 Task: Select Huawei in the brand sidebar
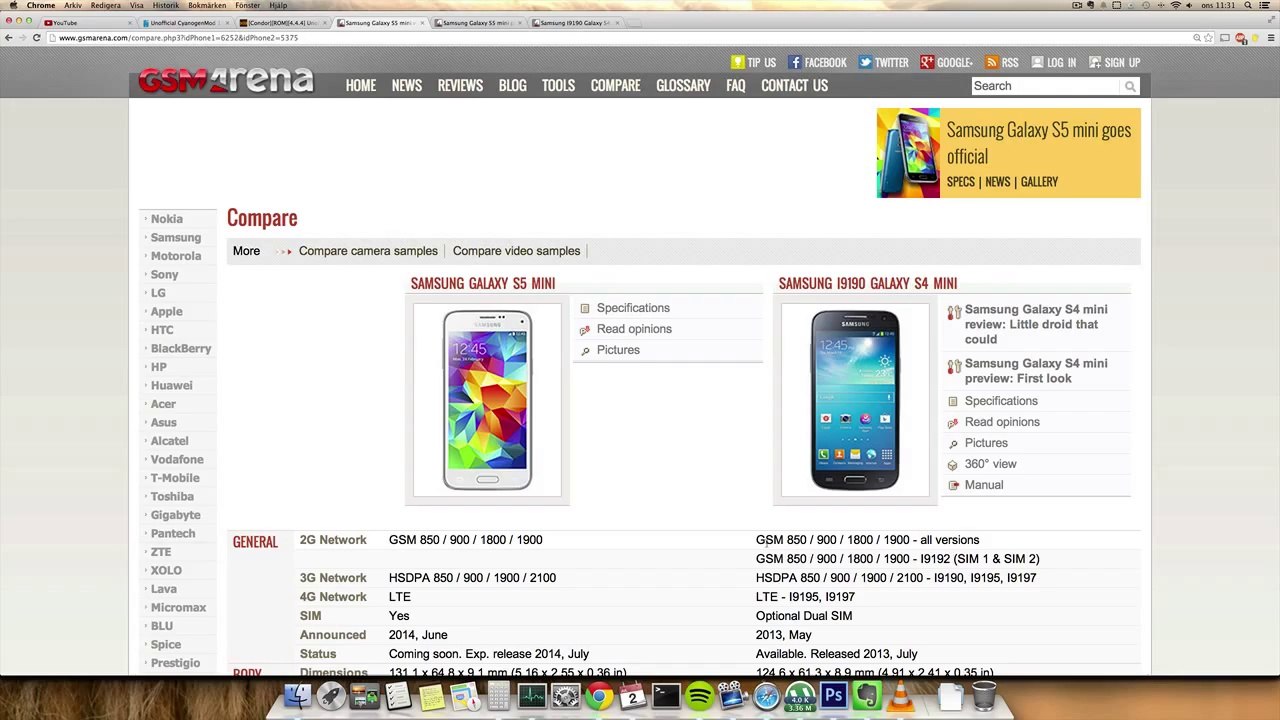pyautogui.click(x=172, y=386)
